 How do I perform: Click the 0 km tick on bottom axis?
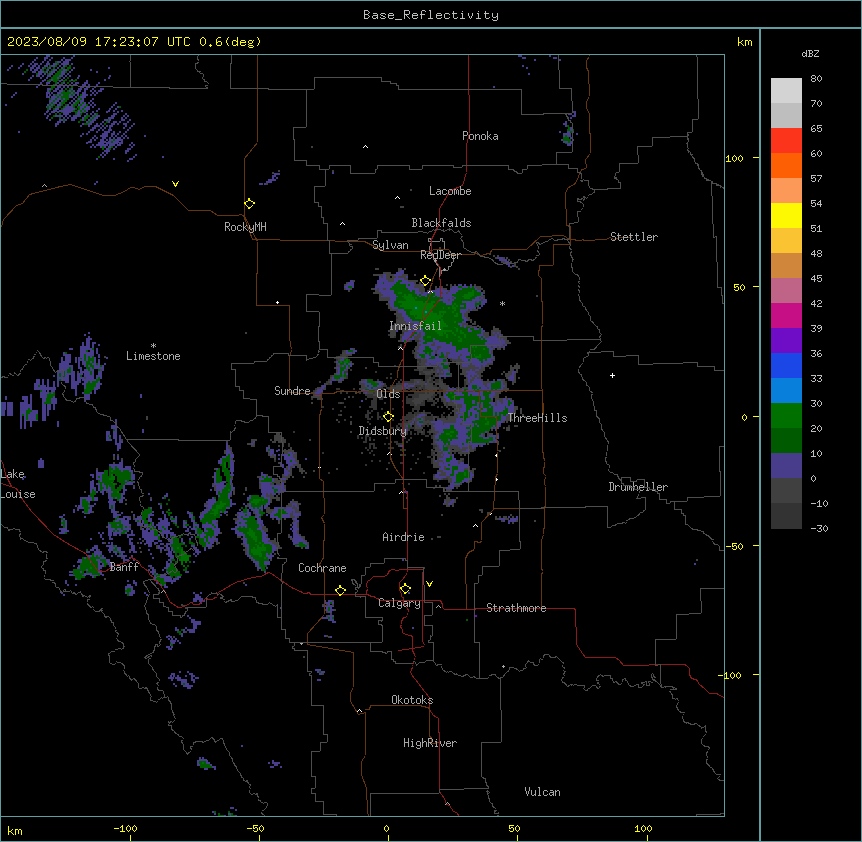[386, 828]
